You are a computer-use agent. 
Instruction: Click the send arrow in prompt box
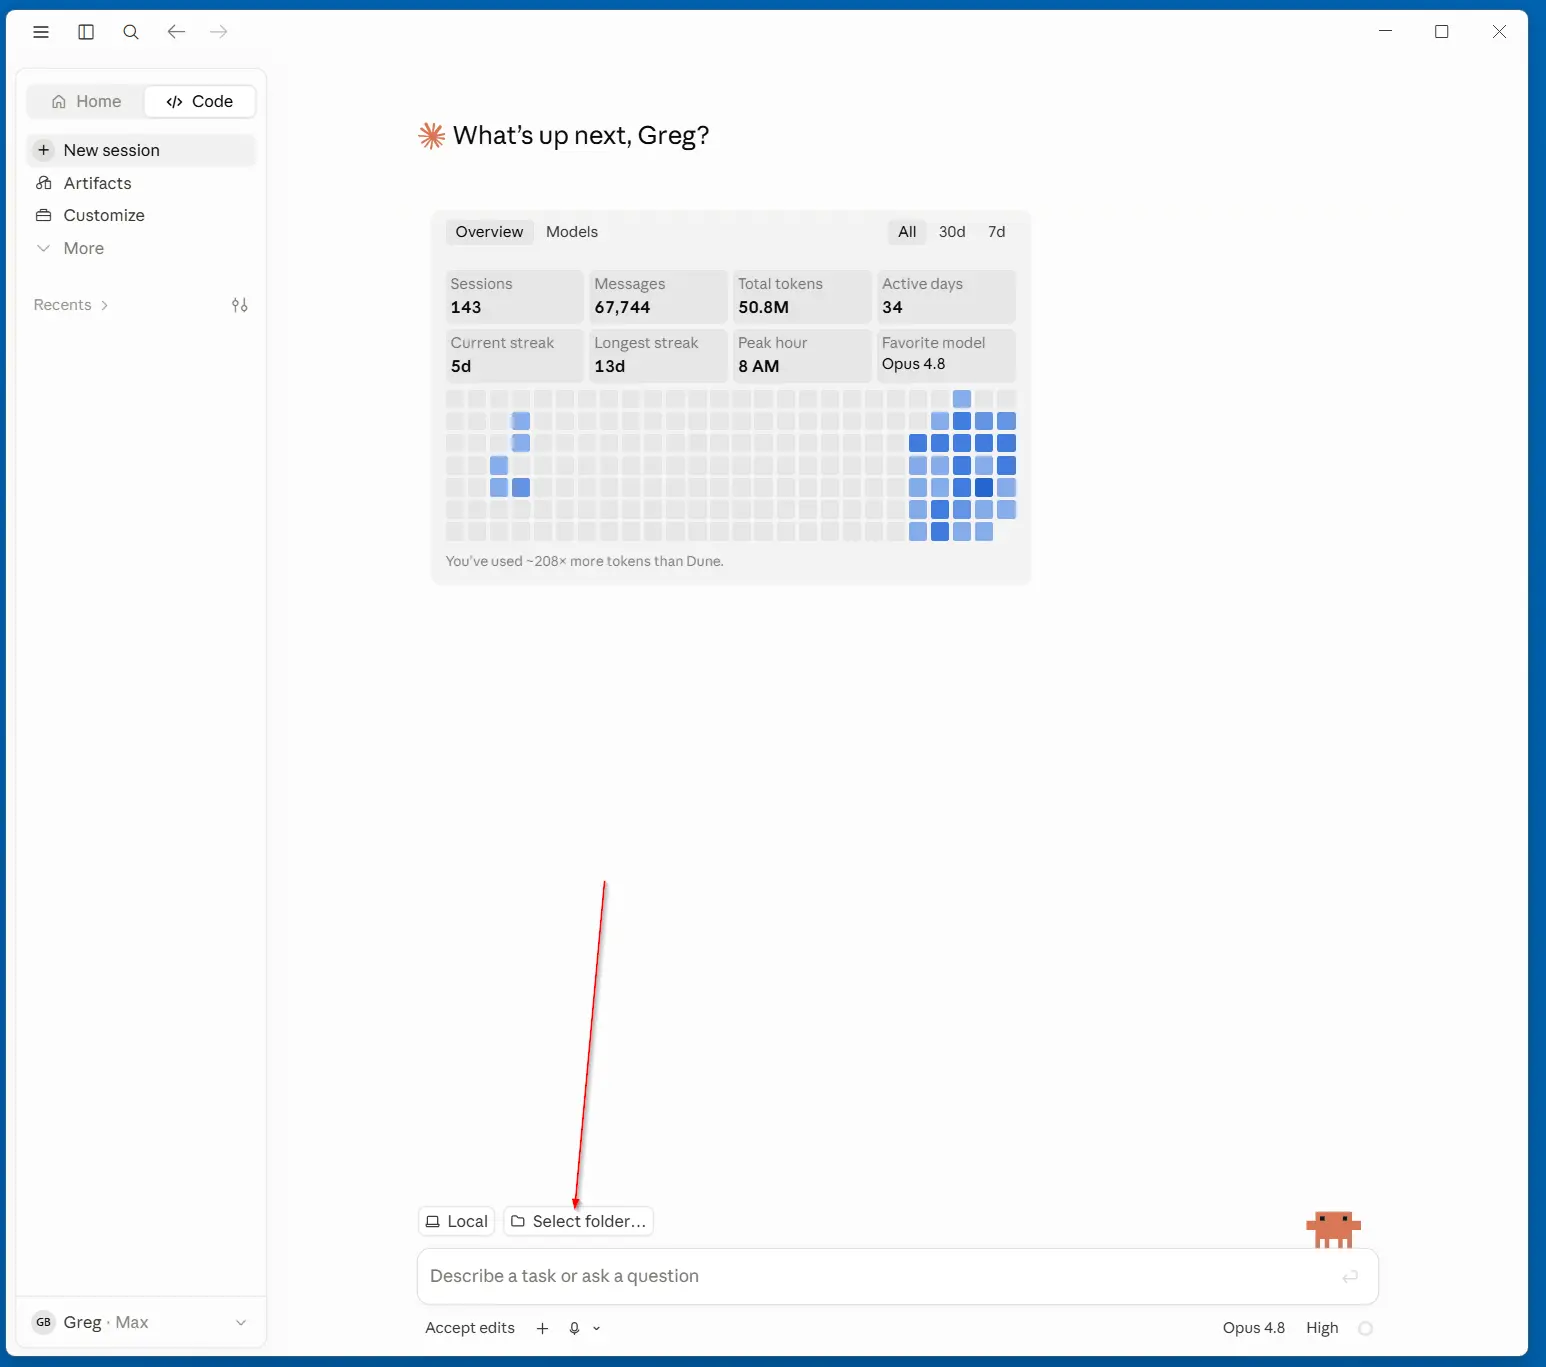coord(1350,1276)
